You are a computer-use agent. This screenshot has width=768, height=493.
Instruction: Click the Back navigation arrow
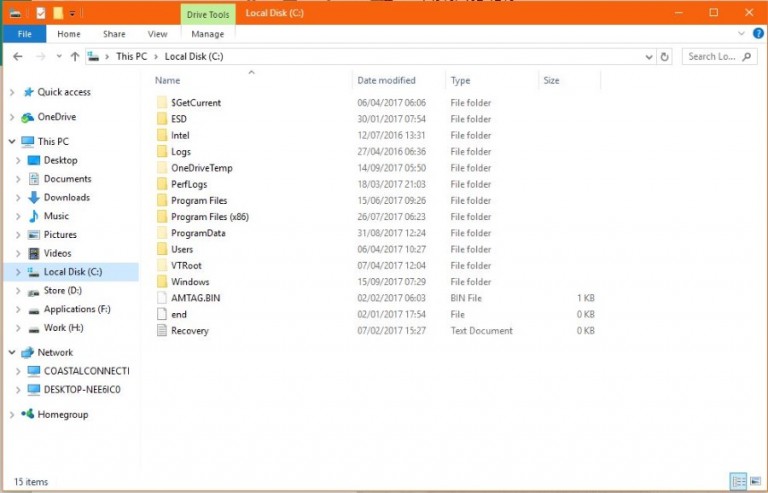pyautogui.click(x=18, y=57)
